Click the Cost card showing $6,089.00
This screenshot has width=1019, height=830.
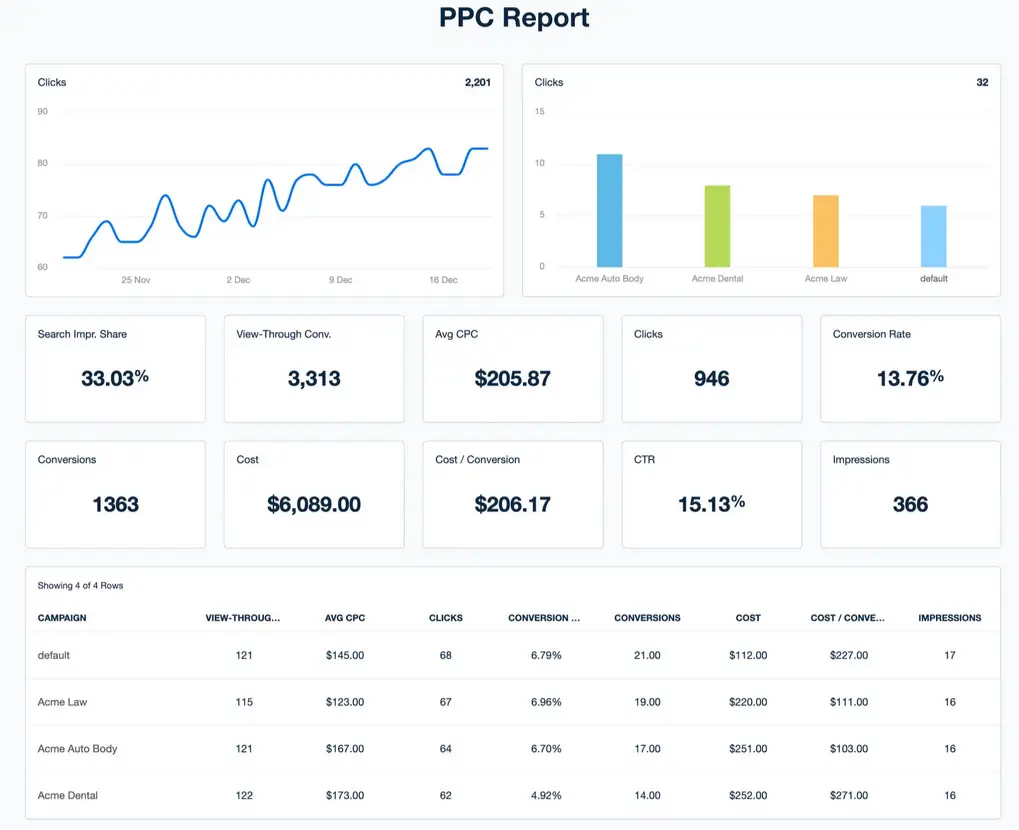coord(314,493)
